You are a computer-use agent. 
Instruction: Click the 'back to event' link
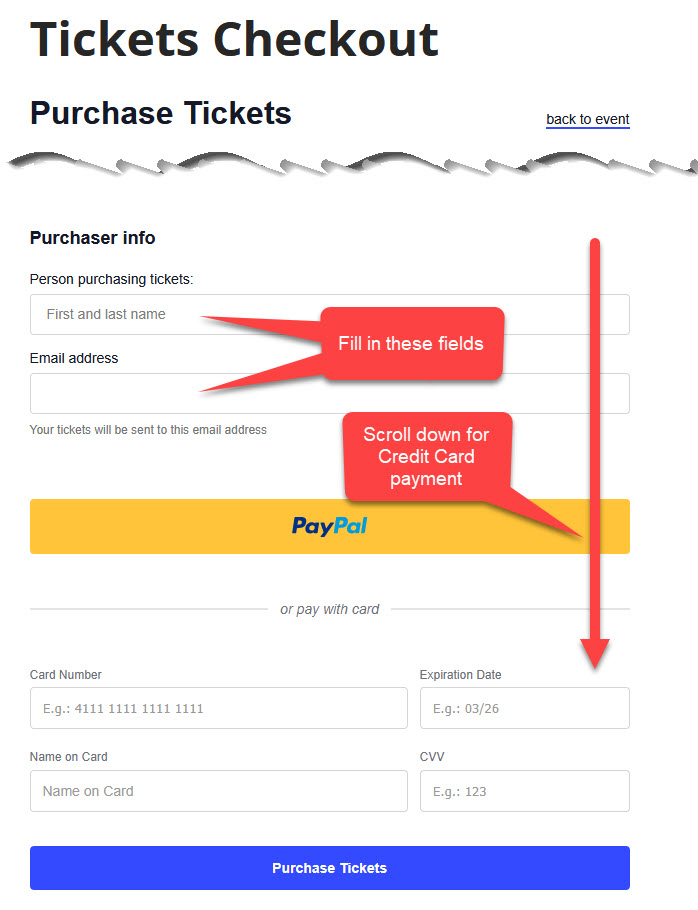pos(587,120)
